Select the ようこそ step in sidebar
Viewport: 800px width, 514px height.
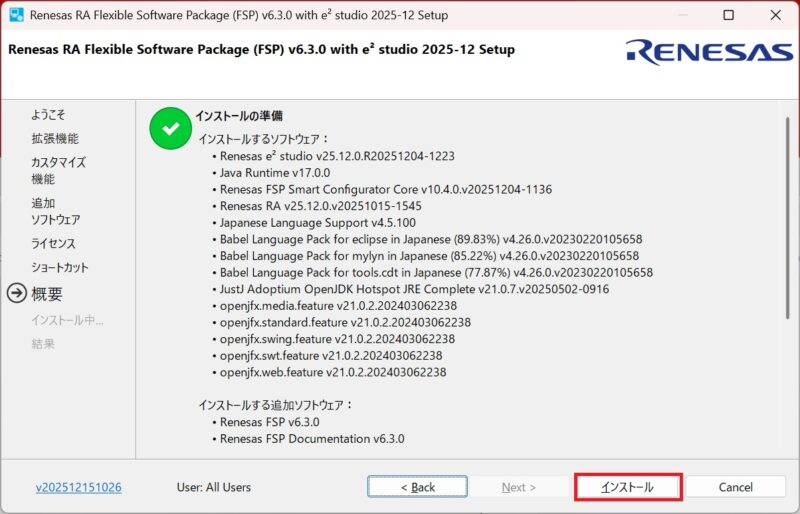click(x=48, y=115)
